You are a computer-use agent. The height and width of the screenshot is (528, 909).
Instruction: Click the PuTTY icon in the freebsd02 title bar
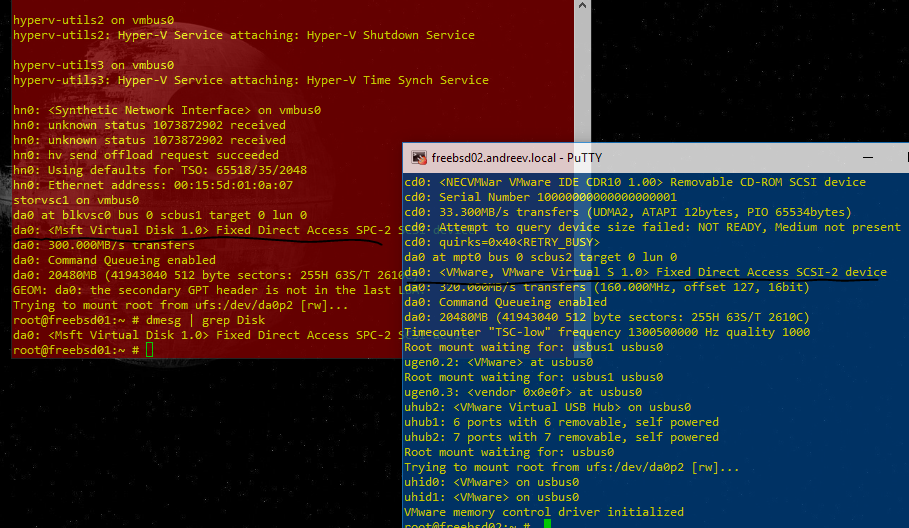pyautogui.click(x=419, y=158)
